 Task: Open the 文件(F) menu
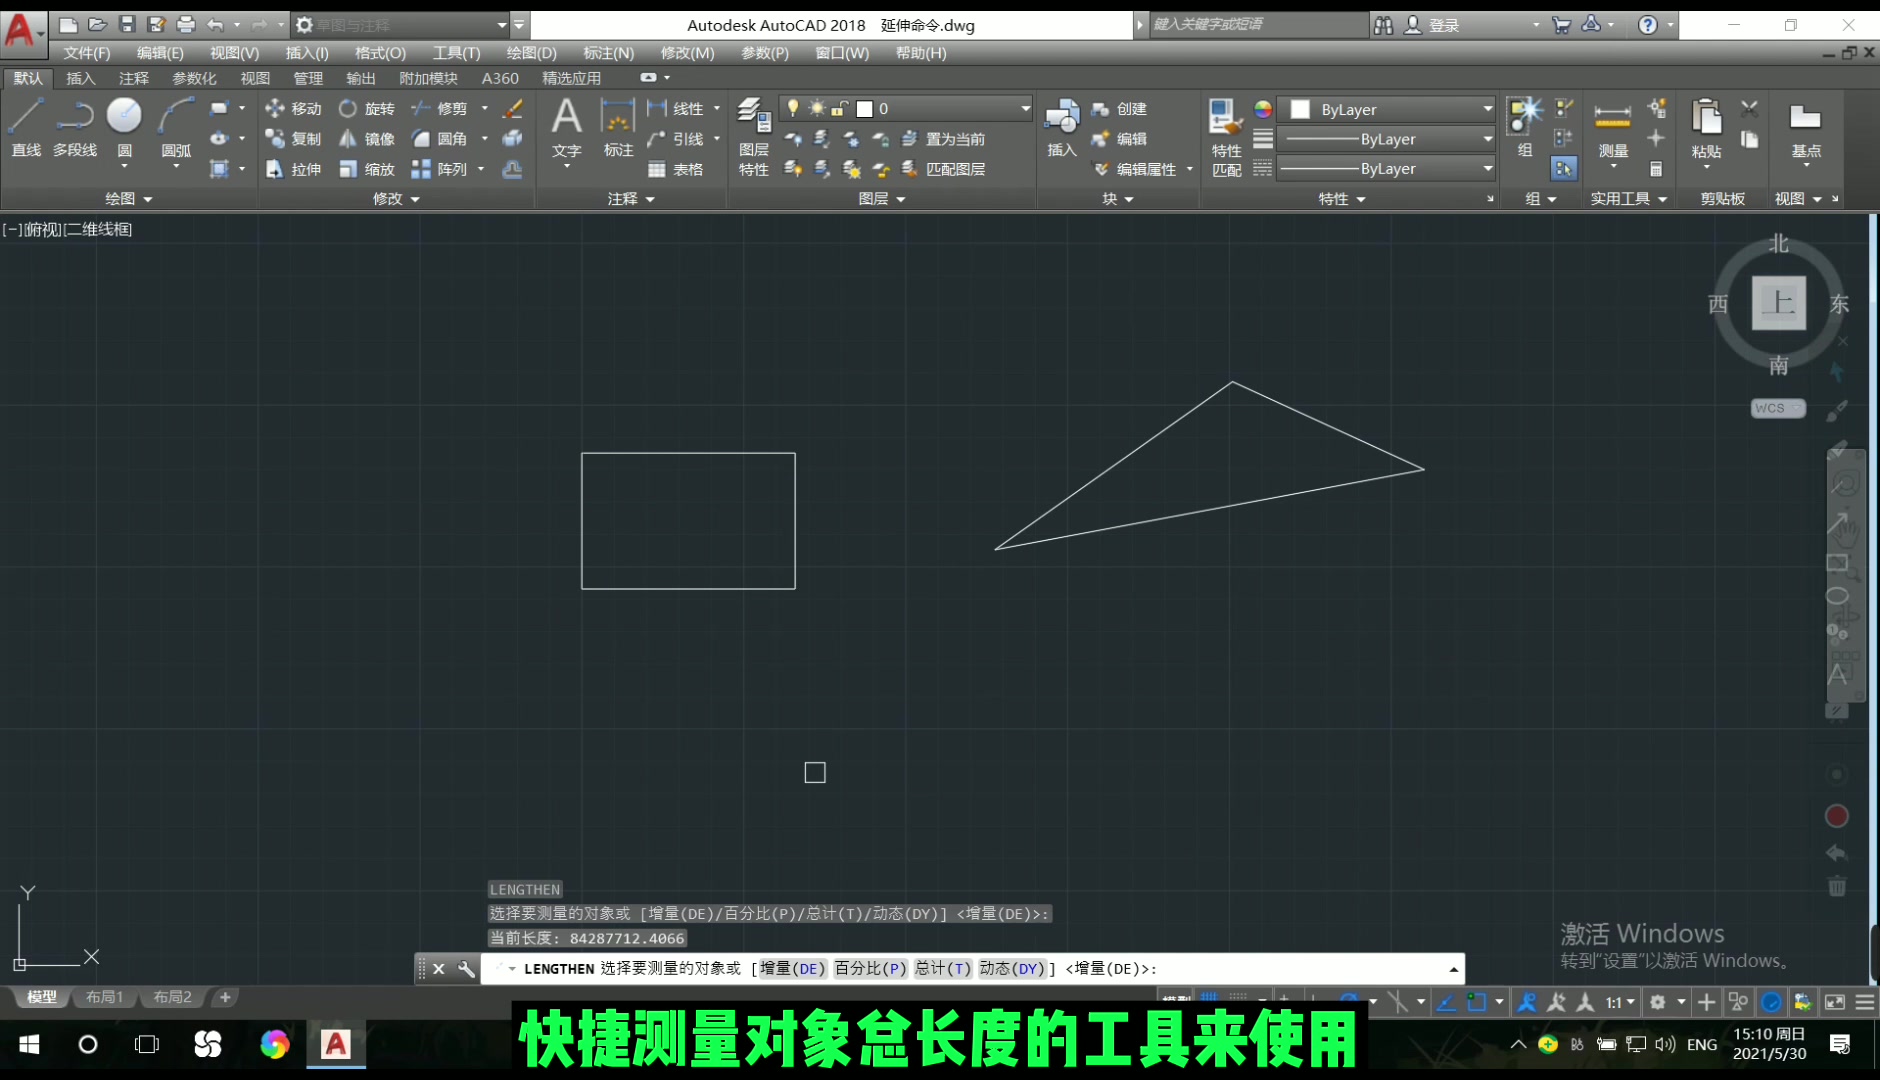[87, 53]
